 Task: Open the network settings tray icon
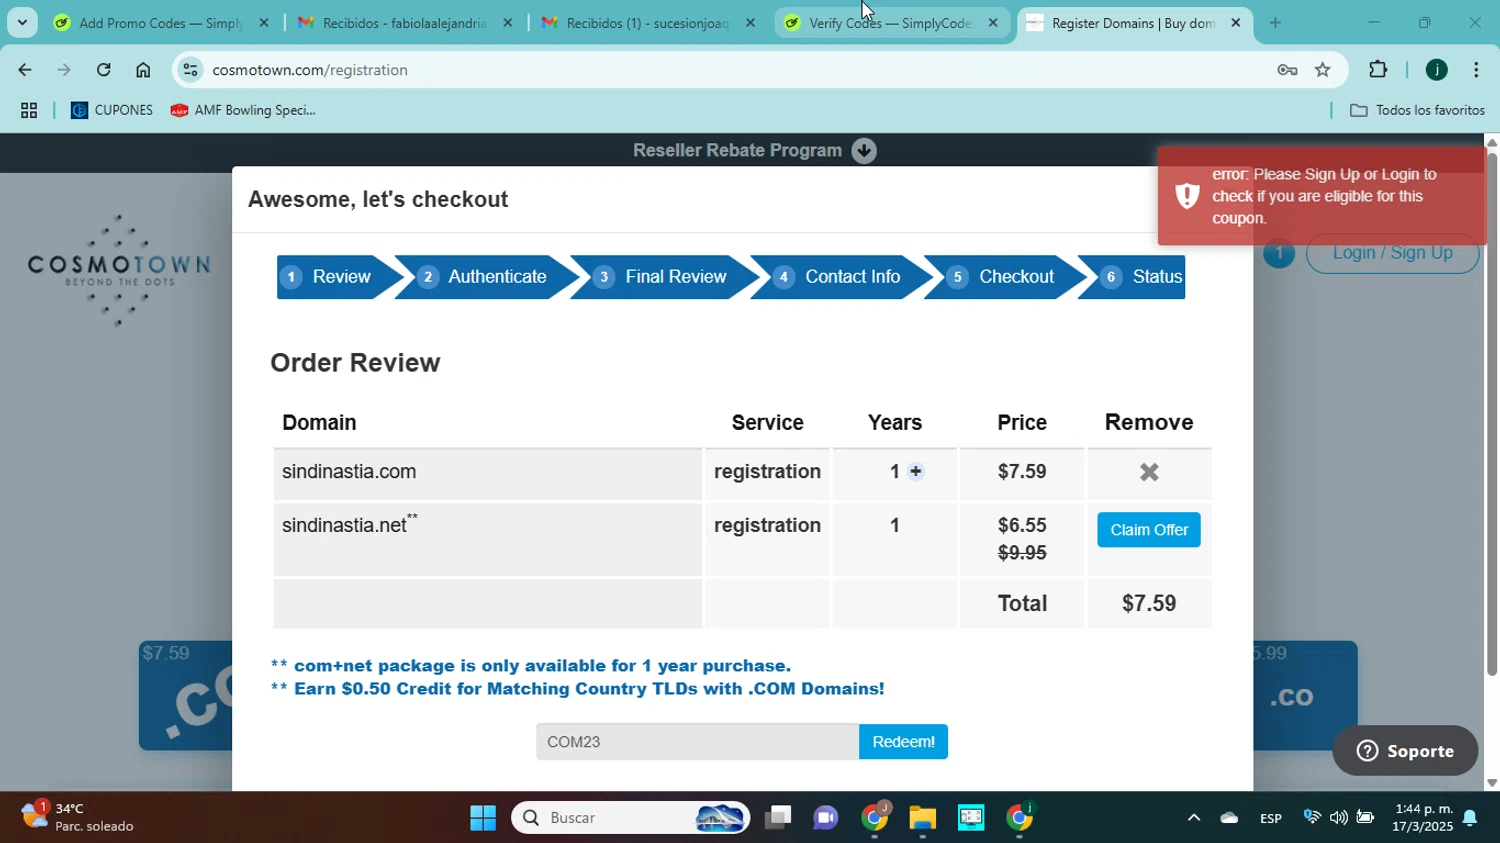pyautogui.click(x=1312, y=818)
